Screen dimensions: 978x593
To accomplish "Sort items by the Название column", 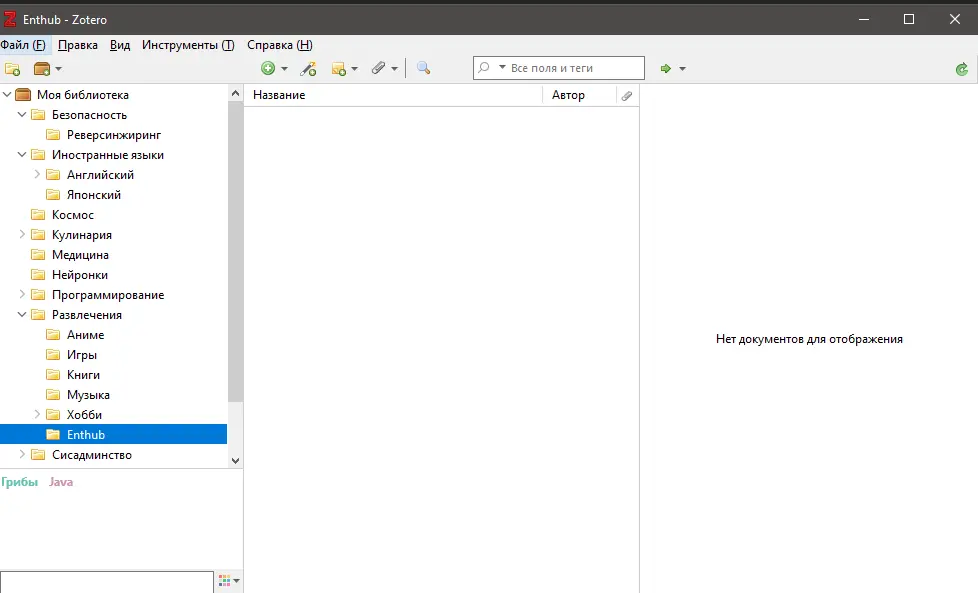I will coord(393,95).
